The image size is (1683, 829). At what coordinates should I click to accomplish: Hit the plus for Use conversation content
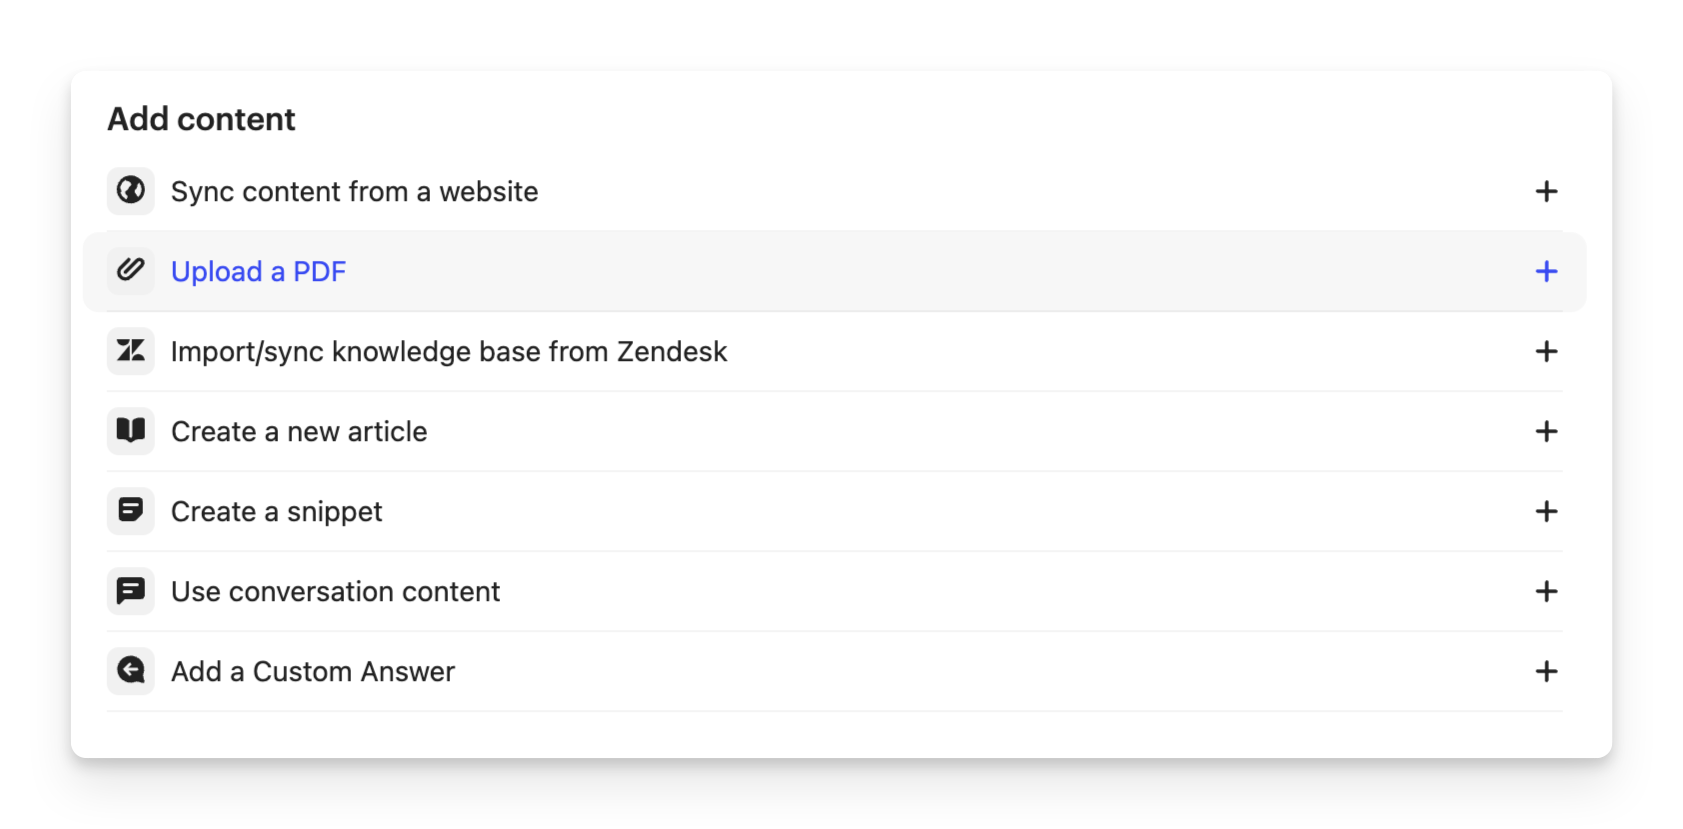(1546, 591)
